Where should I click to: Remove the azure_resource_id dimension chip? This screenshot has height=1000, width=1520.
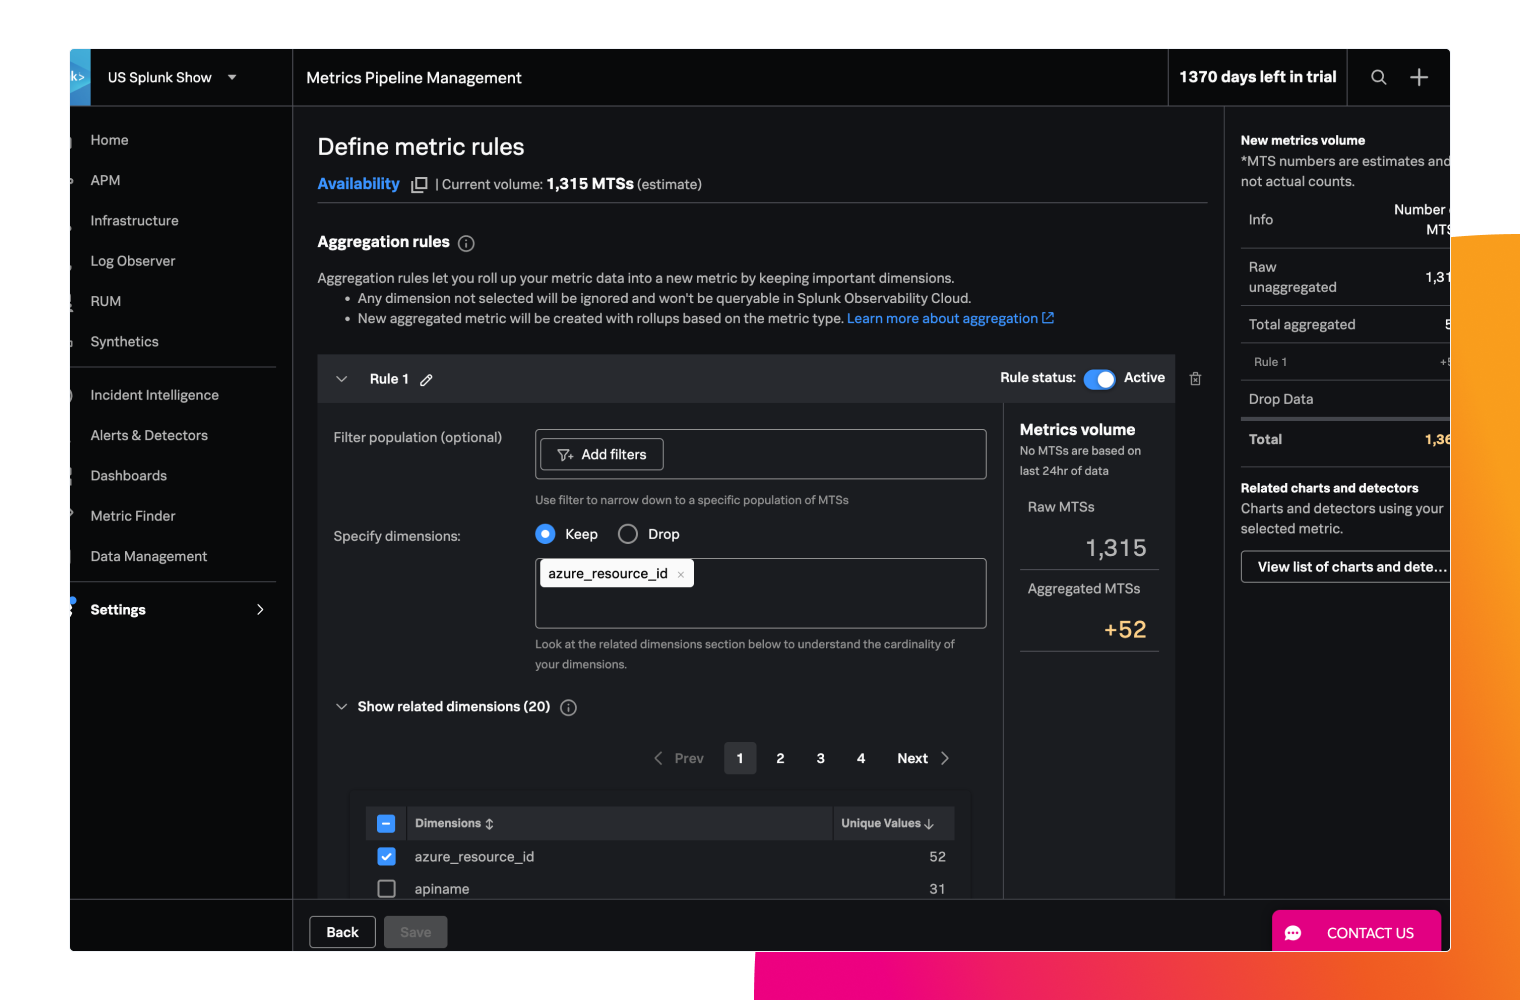coord(681,574)
